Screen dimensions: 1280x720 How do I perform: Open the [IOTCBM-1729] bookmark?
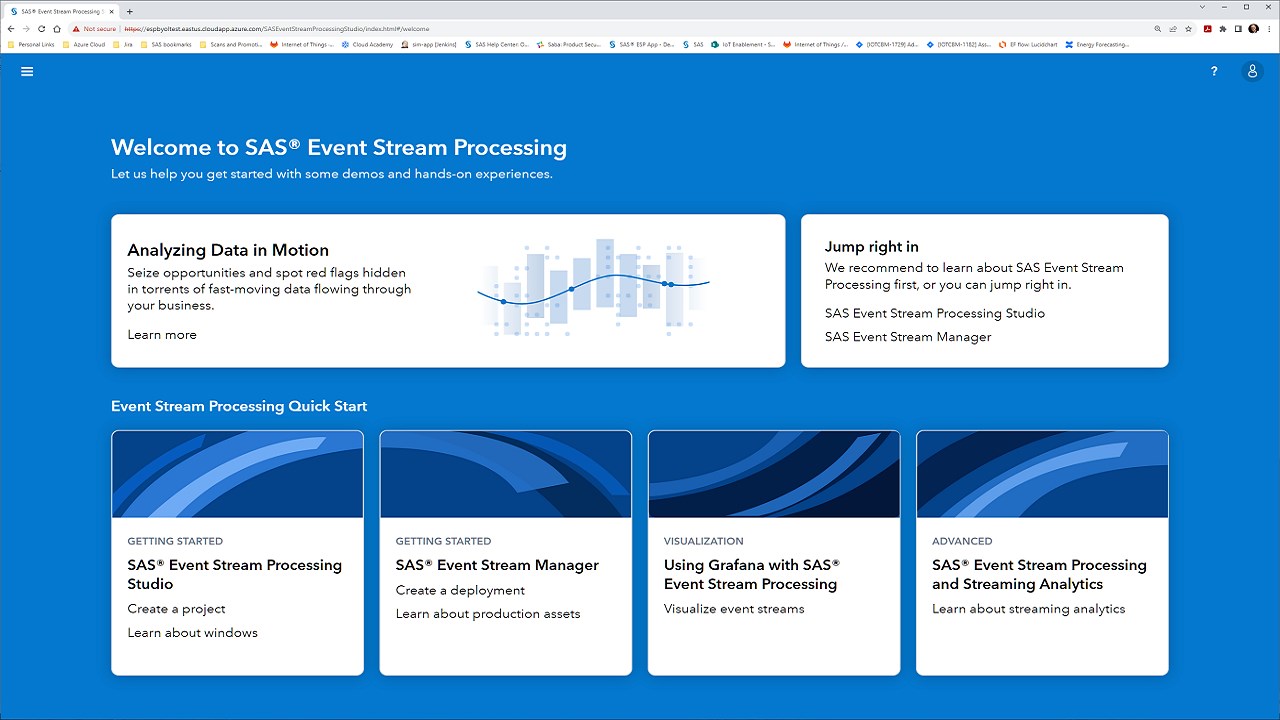(x=888, y=45)
